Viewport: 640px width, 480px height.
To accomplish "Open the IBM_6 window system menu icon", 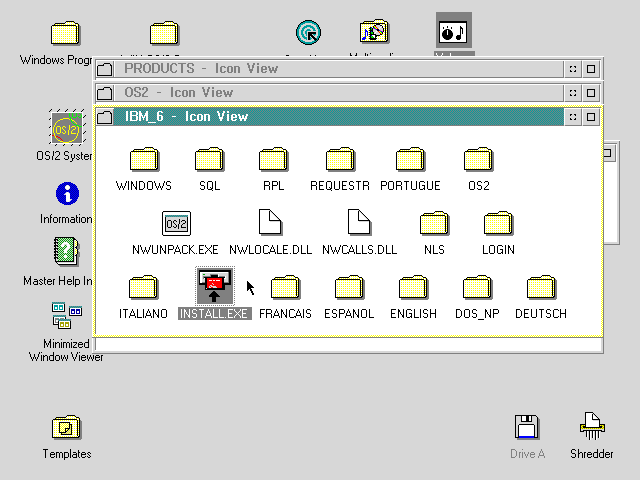I will 105,117.
